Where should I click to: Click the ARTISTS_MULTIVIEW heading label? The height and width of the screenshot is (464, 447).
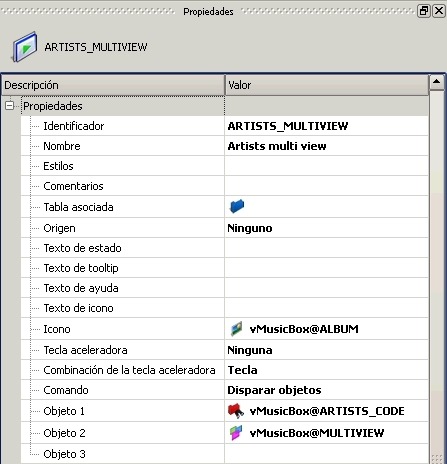click(96, 47)
